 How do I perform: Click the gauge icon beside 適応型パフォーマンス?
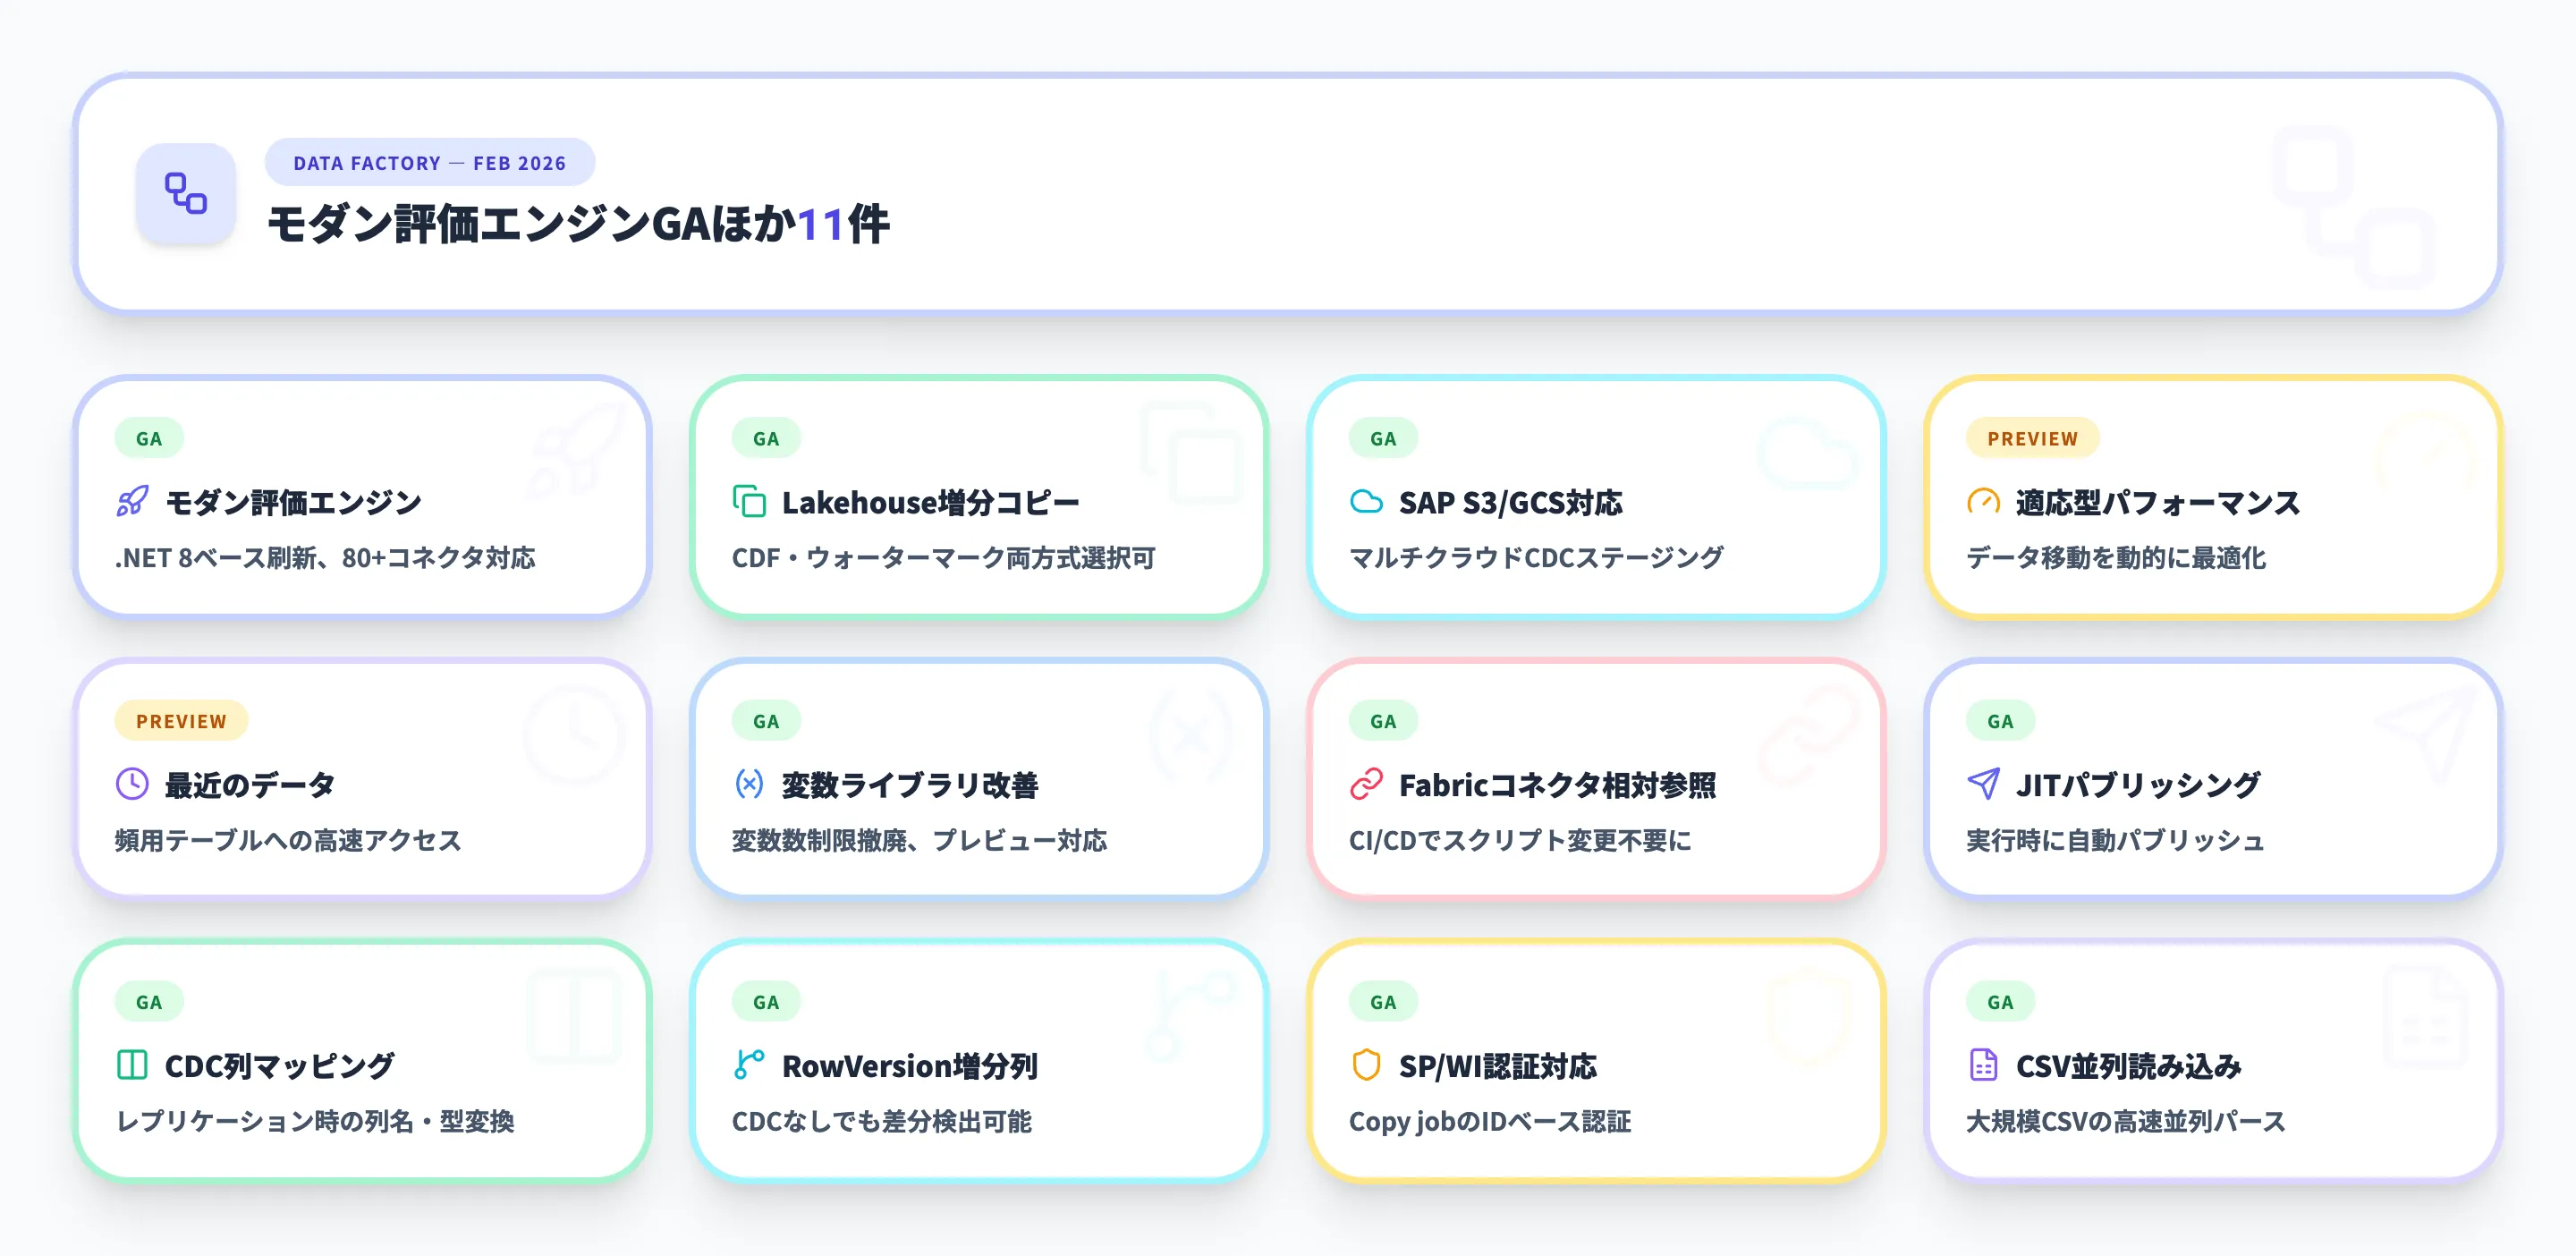(1985, 503)
